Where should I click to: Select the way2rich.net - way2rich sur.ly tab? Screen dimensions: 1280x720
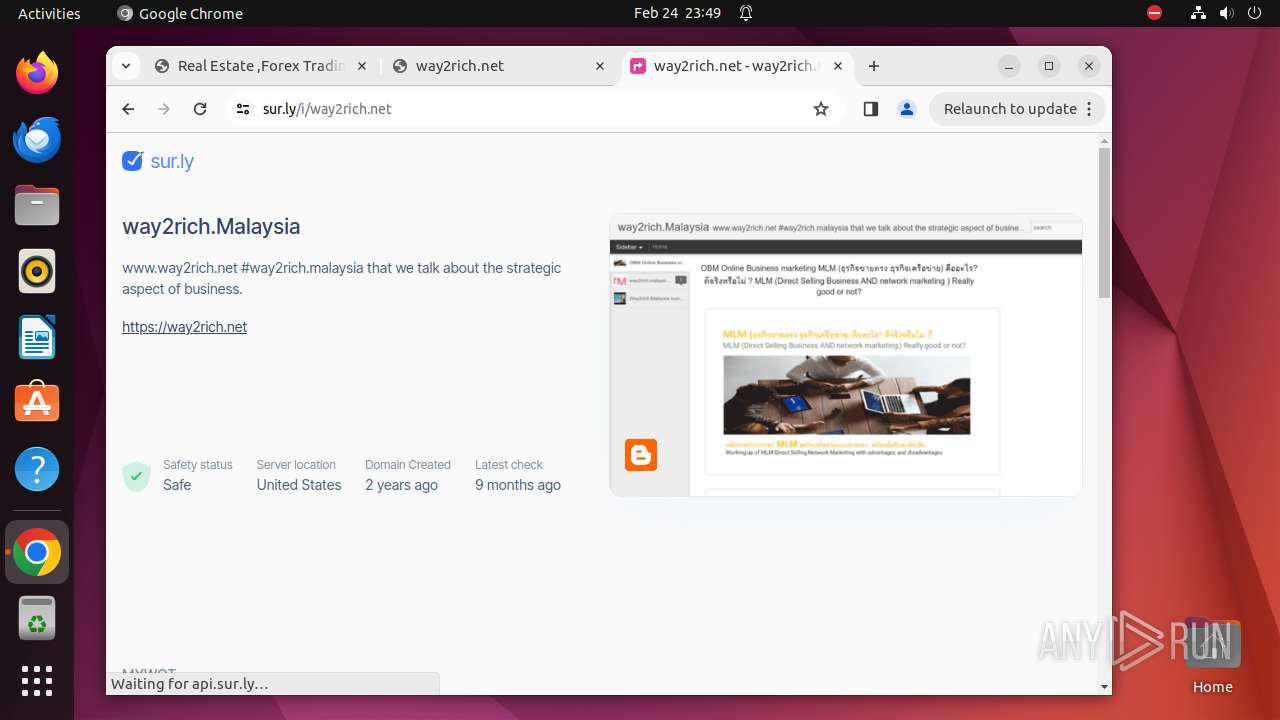click(x=737, y=66)
